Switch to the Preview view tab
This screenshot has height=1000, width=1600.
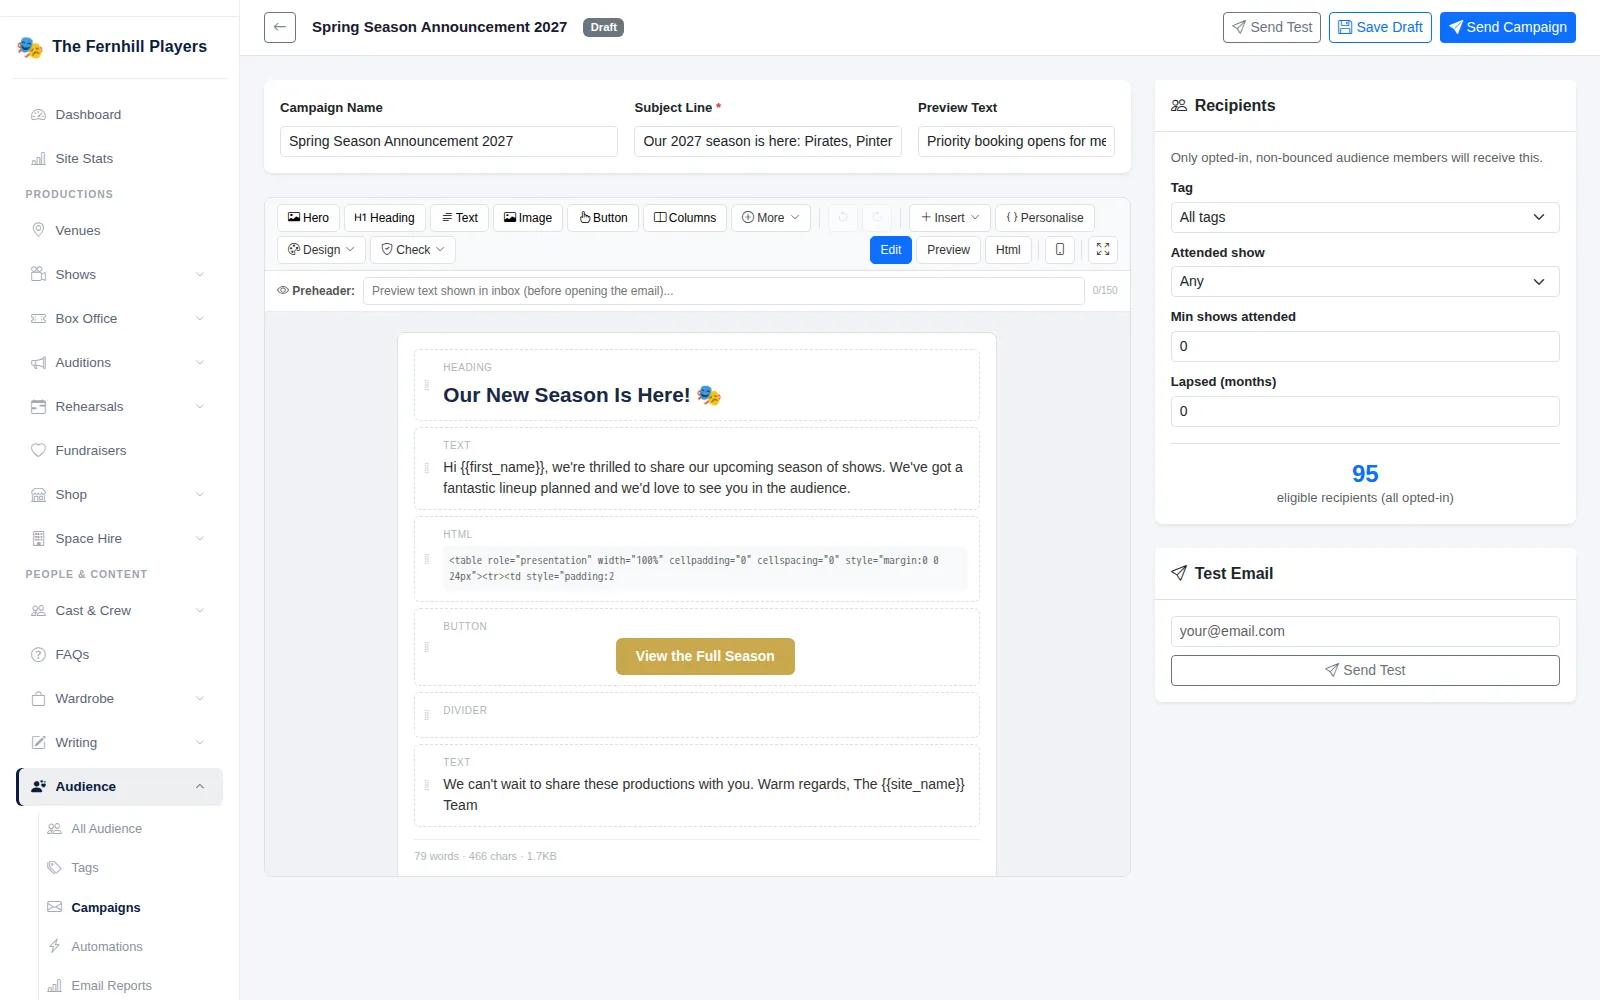point(948,250)
